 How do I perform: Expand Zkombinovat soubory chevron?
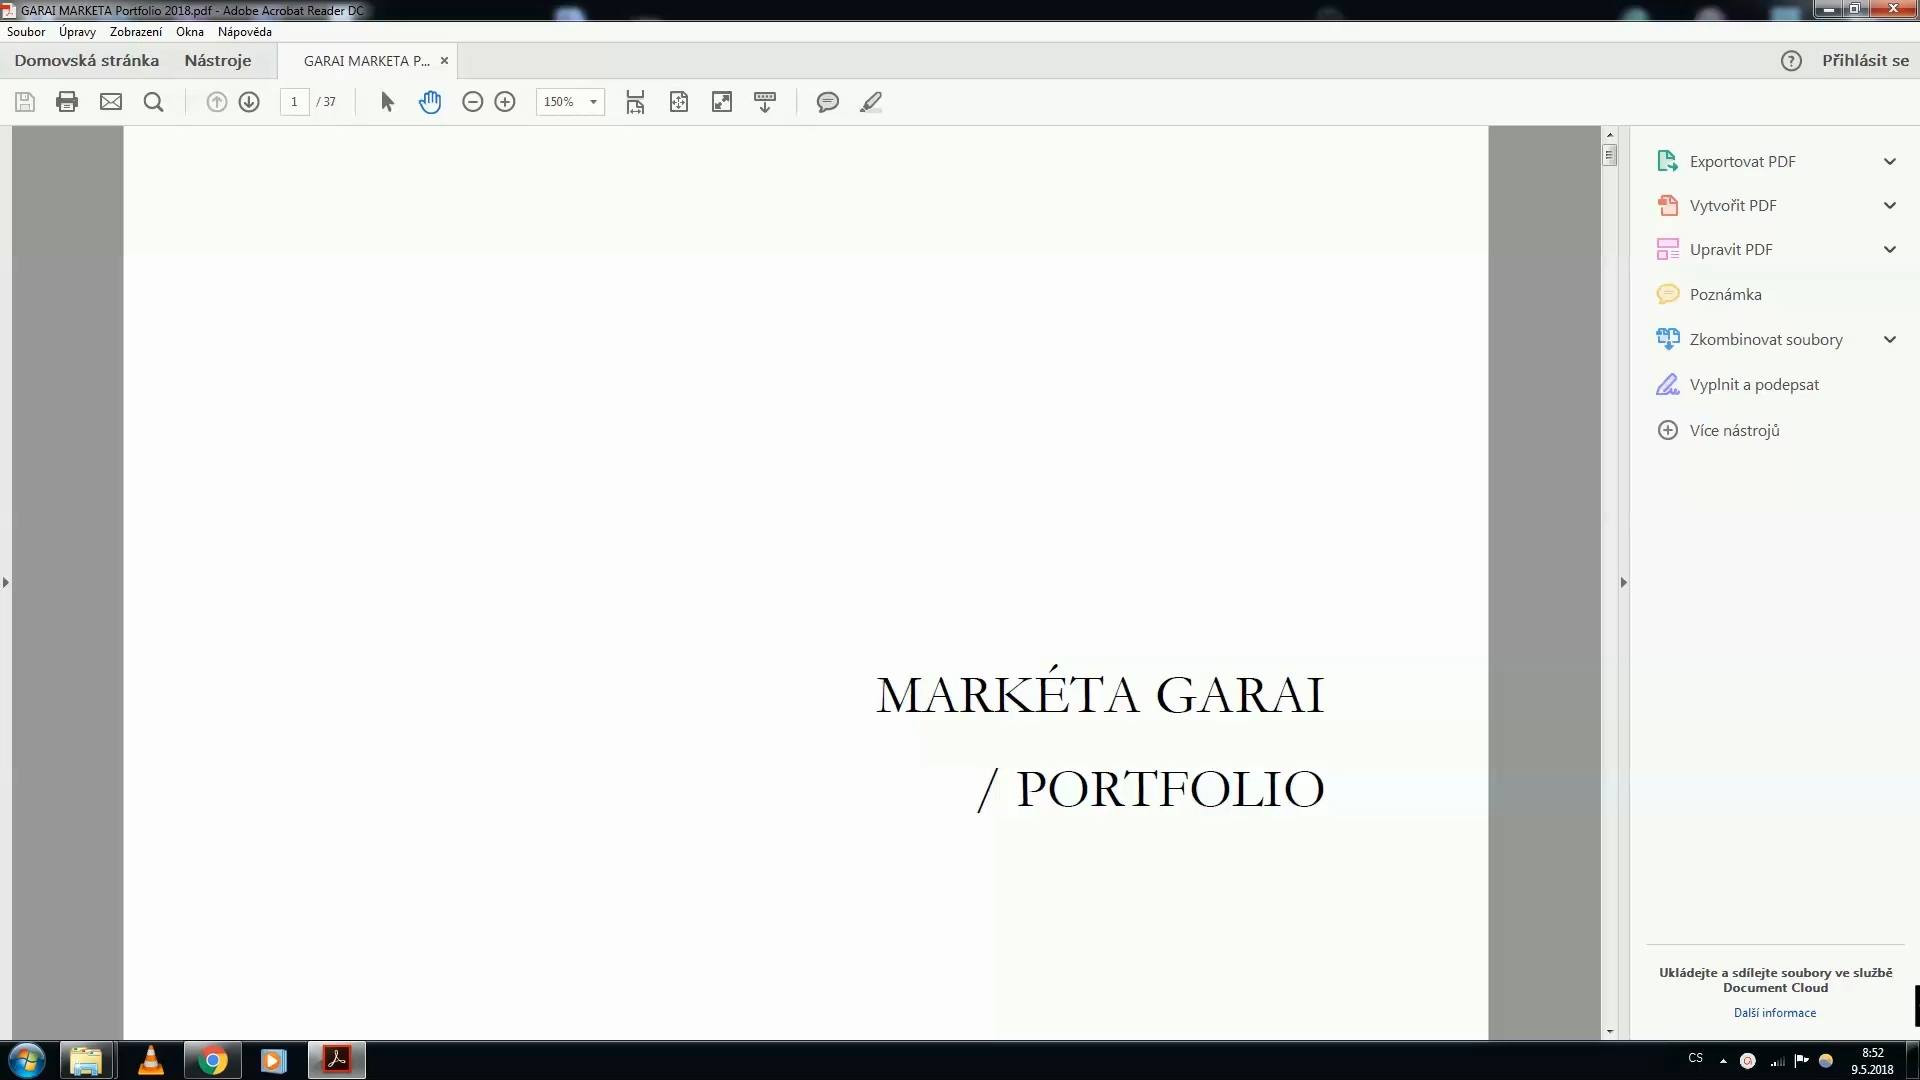pyautogui.click(x=1889, y=339)
